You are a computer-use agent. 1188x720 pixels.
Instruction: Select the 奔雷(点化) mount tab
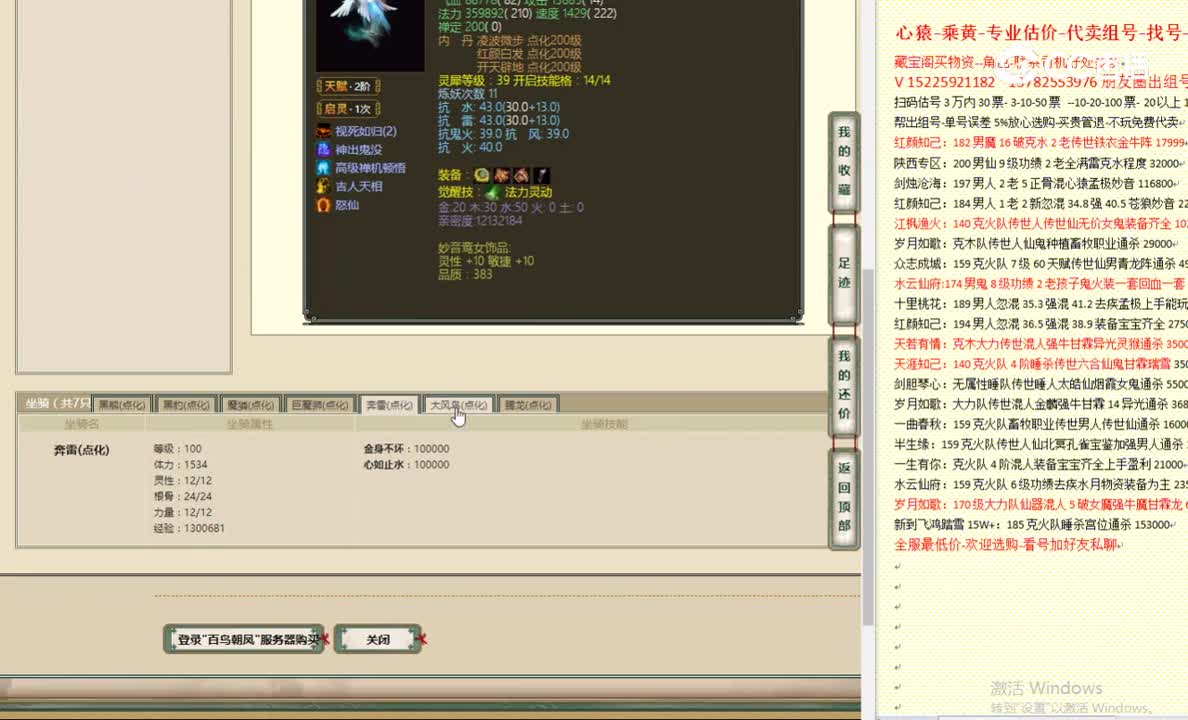coord(389,405)
